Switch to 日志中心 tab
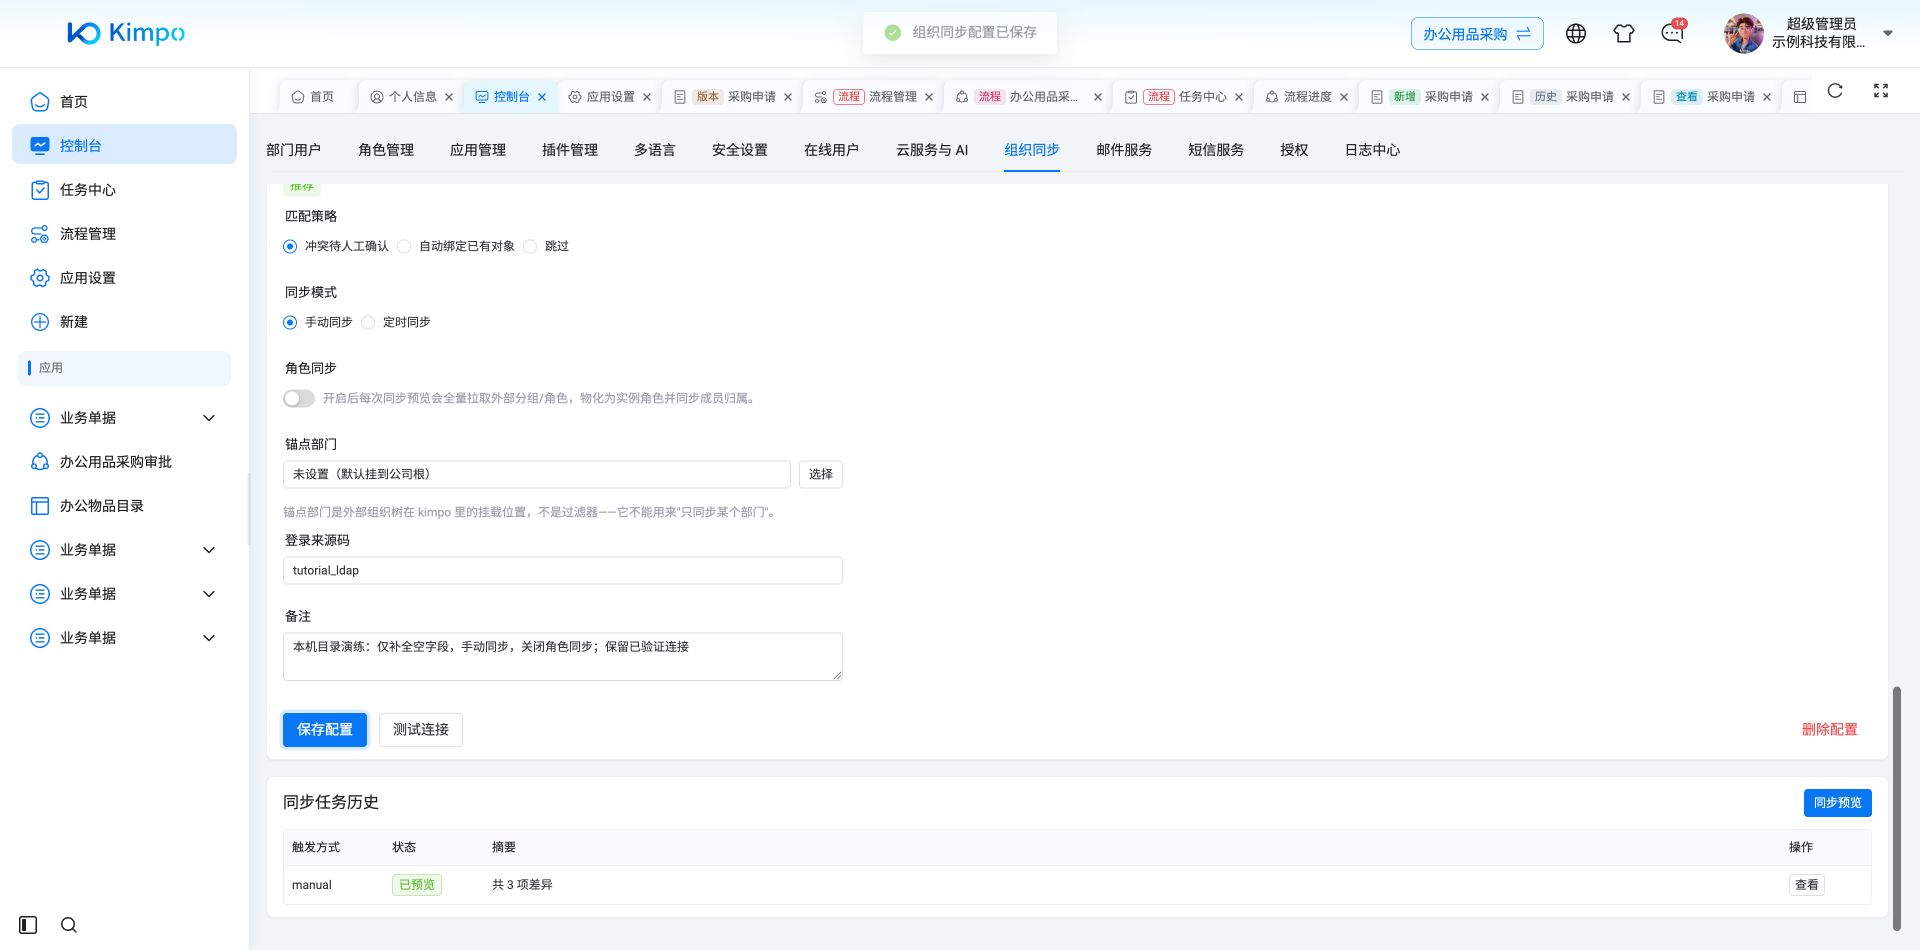This screenshot has height=950, width=1920. tap(1372, 150)
